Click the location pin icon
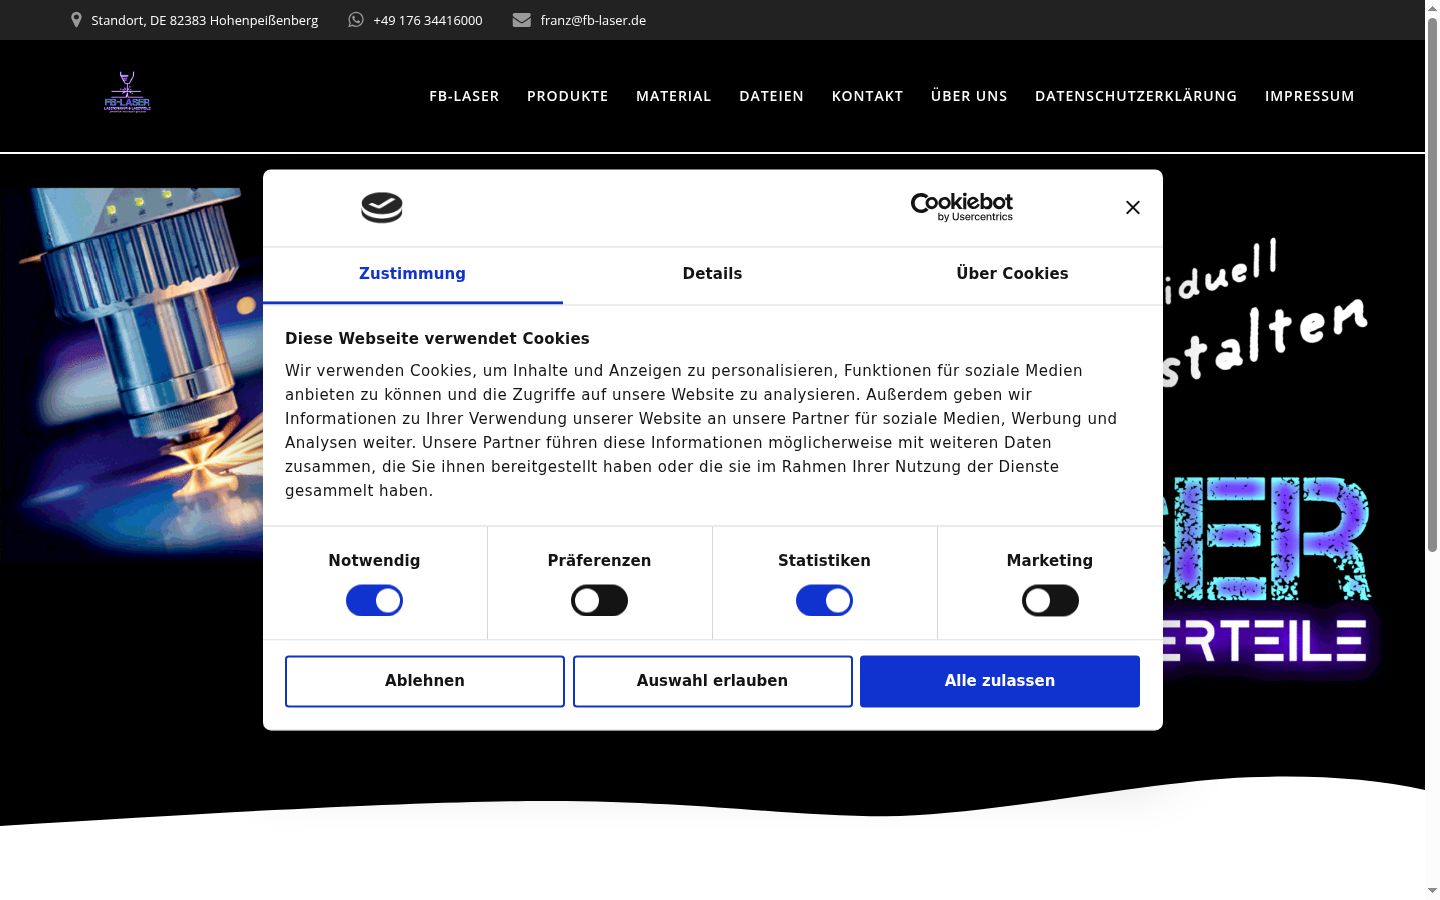Image resolution: width=1440 pixels, height=900 pixels. click(76, 20)
